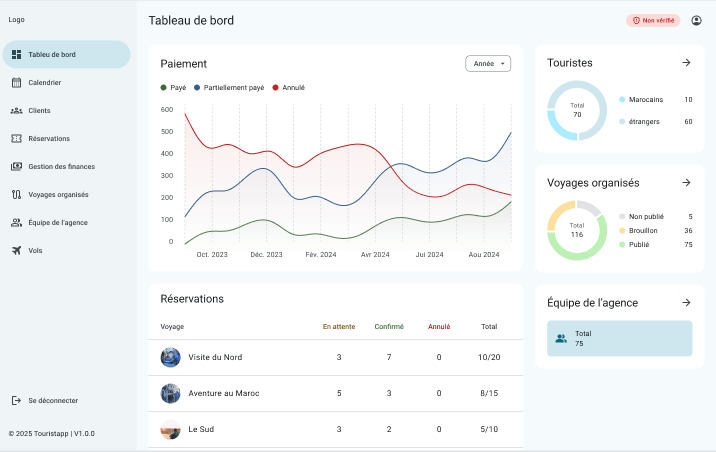716x452 pixels.
Task: Toggle the Annulé legend series
Action: (x=288, y=88)
